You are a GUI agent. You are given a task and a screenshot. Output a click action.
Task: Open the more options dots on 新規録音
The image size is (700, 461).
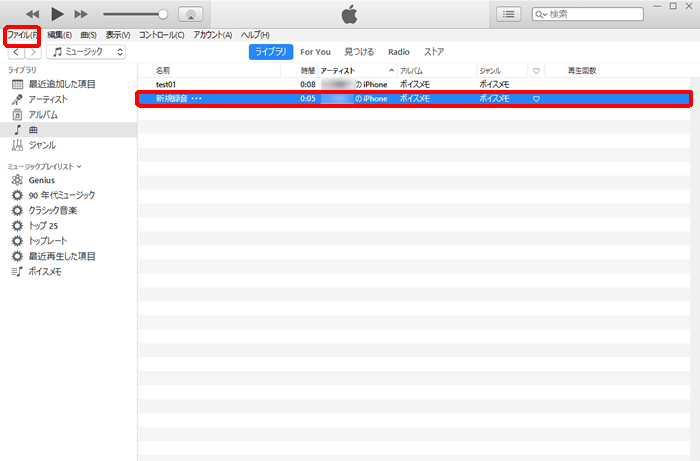[196, 99]
